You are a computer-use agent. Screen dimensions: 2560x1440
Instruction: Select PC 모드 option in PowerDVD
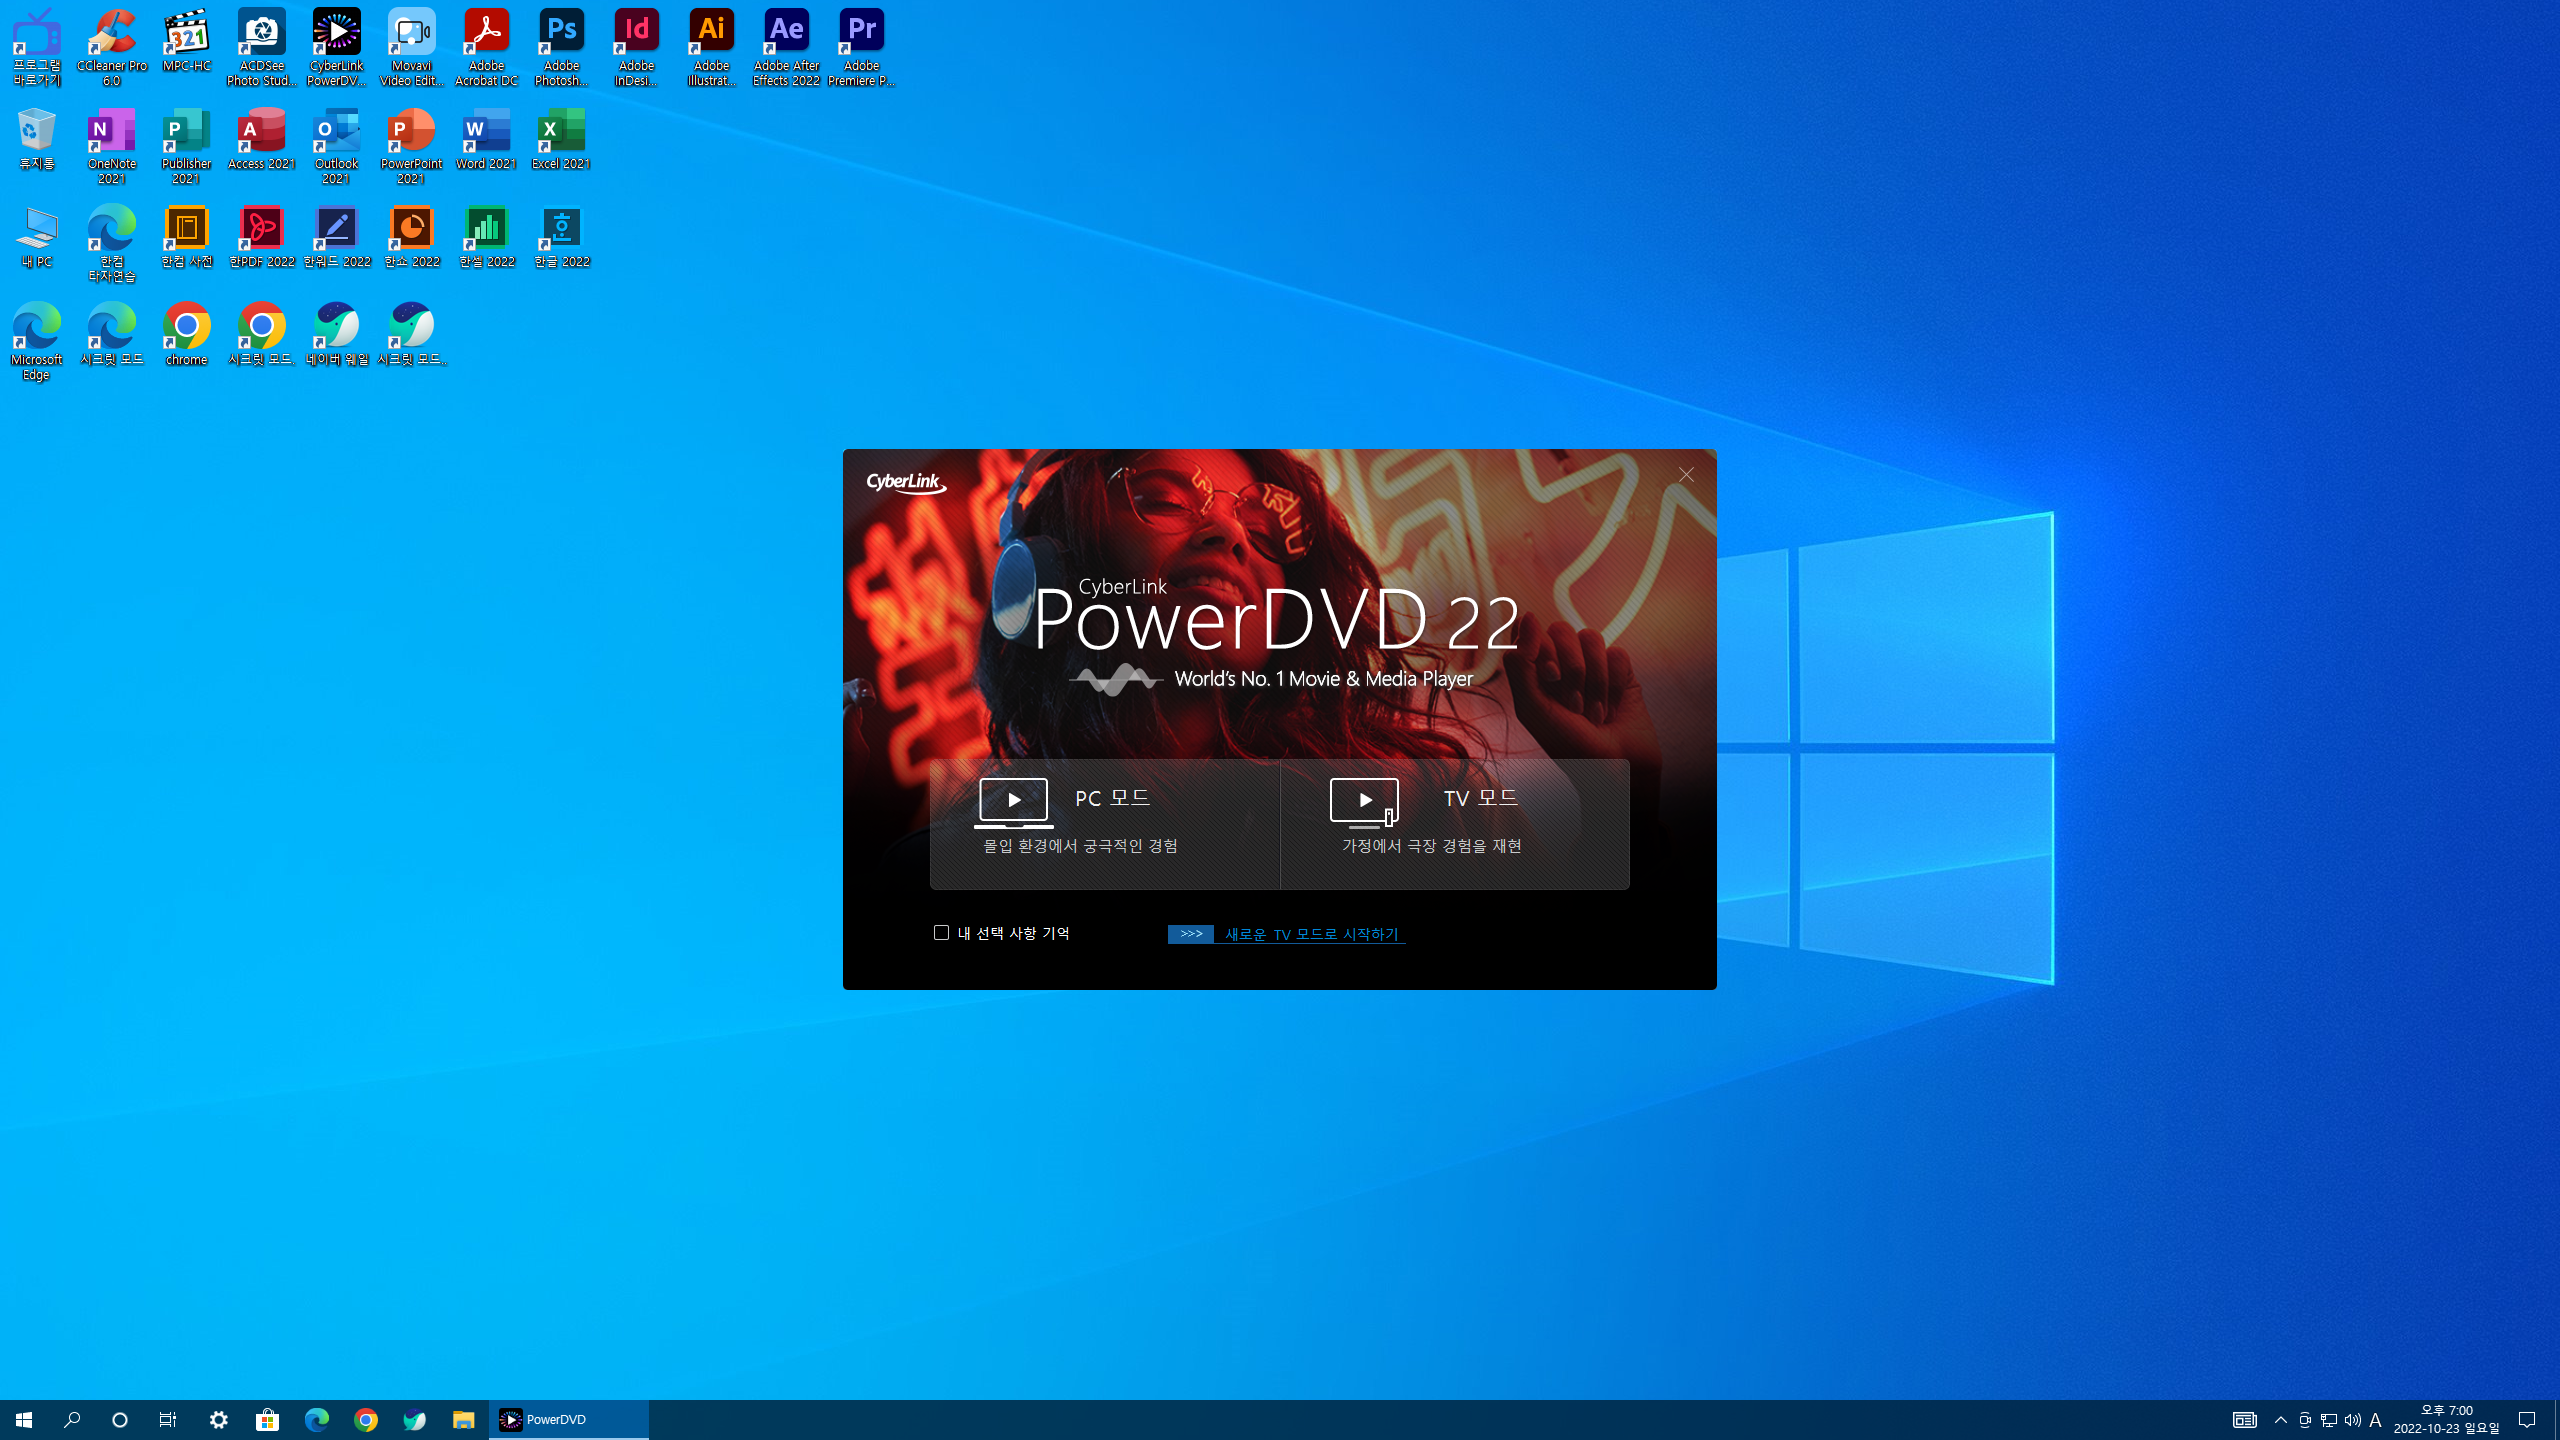pyautogui.click(x=1104, y=822)
